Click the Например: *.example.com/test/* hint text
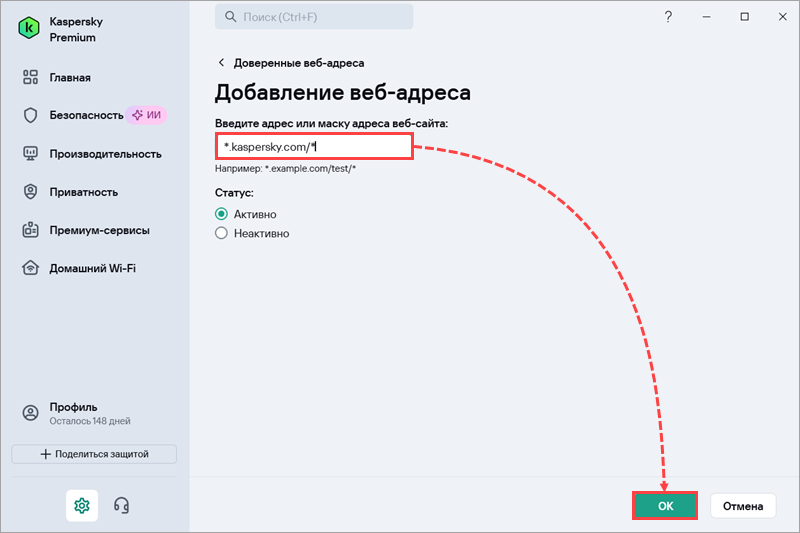This screenshot has height=533, width=800. click(285, 169)
